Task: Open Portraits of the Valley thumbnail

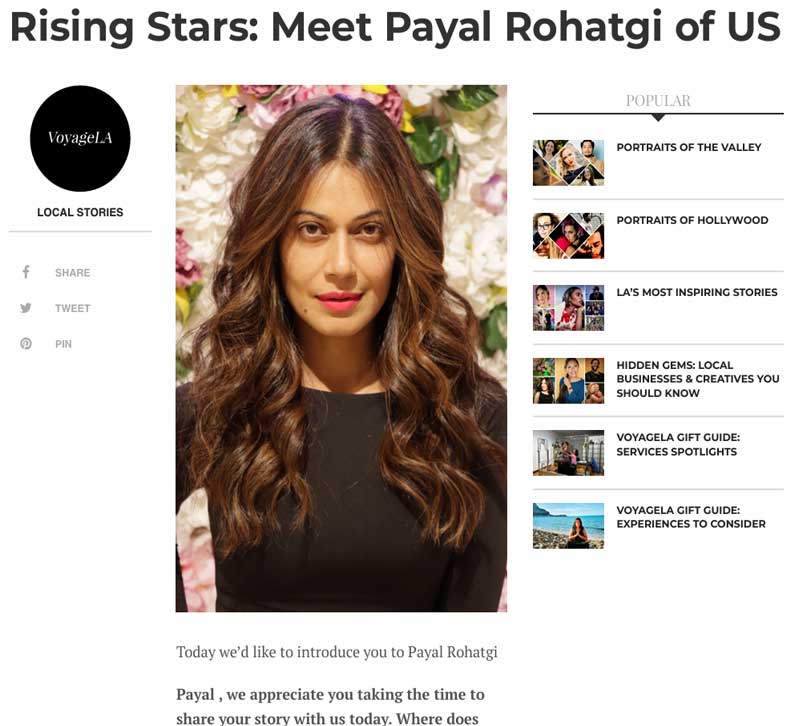Action: (x=568, y=163)
